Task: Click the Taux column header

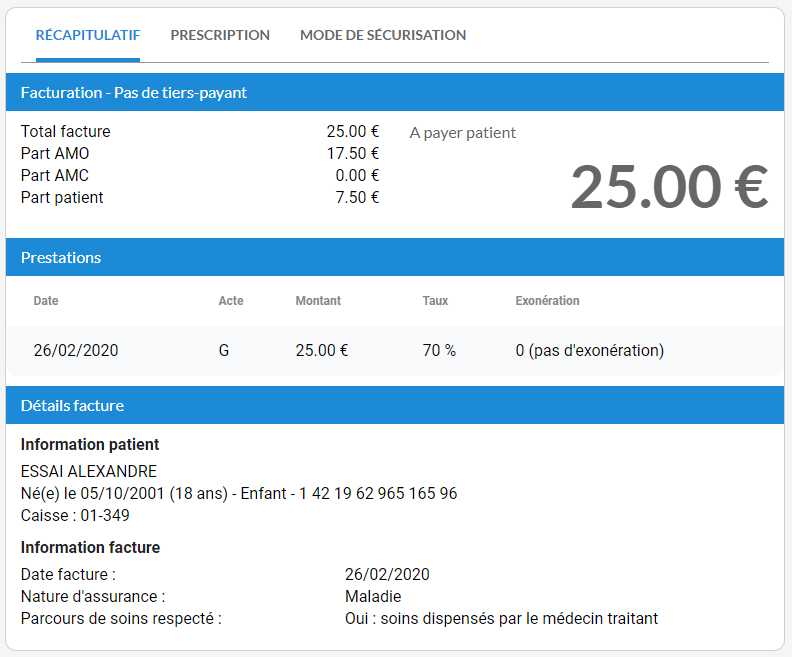Action: coord(435,301)
